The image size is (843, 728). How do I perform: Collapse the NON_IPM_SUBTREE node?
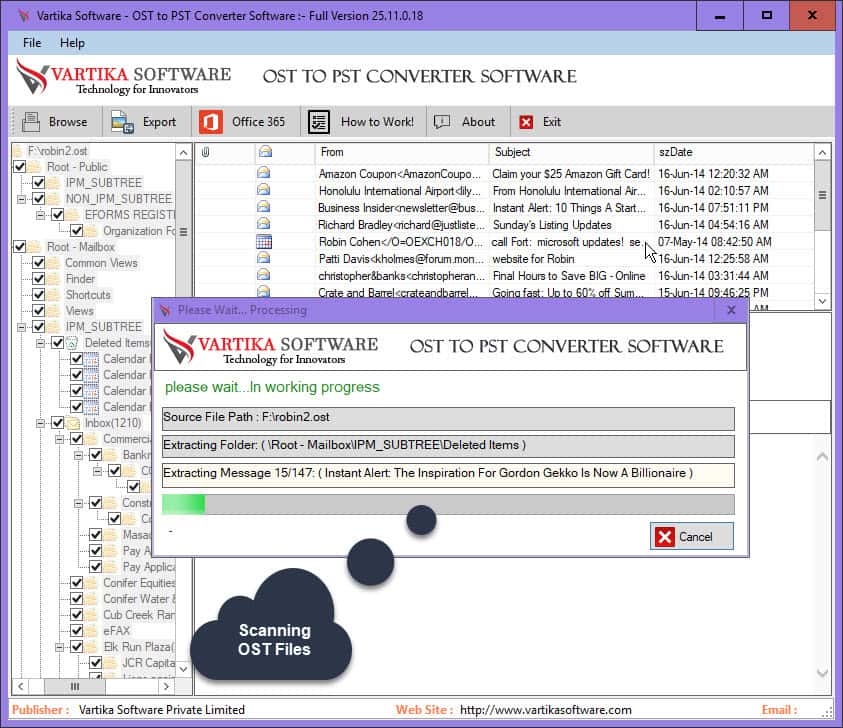(21, 199)
